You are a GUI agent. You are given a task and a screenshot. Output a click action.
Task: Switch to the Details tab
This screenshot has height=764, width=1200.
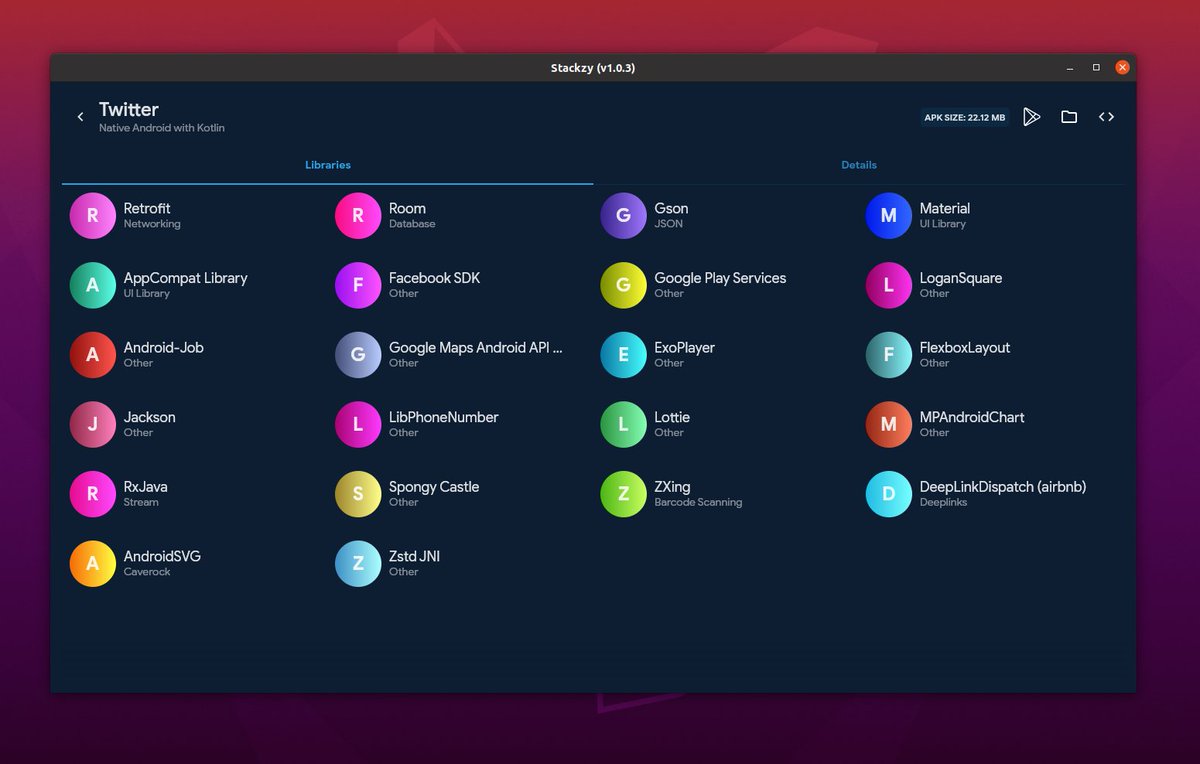point(859,165)
